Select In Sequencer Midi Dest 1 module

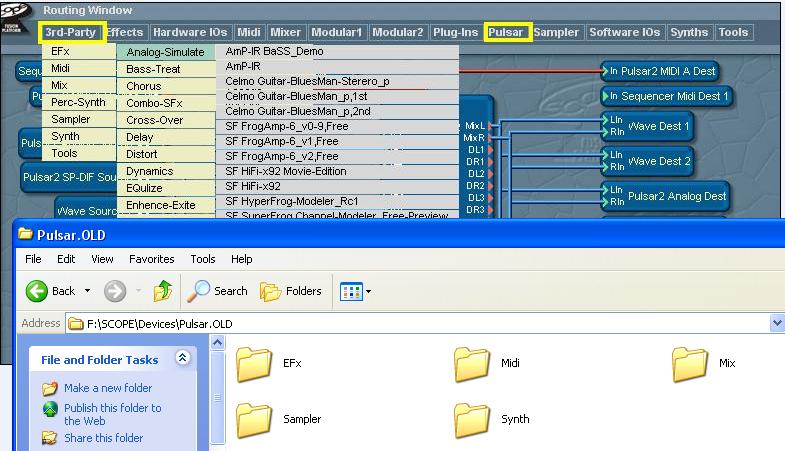(667, 96)
